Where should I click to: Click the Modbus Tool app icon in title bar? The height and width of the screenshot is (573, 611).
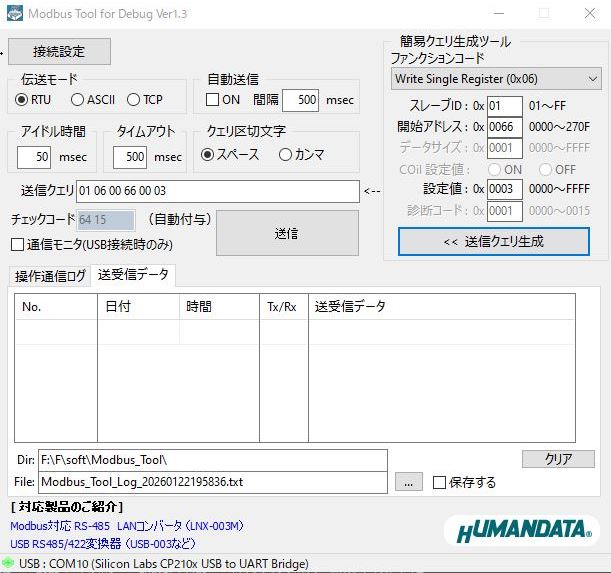[13, 13]
